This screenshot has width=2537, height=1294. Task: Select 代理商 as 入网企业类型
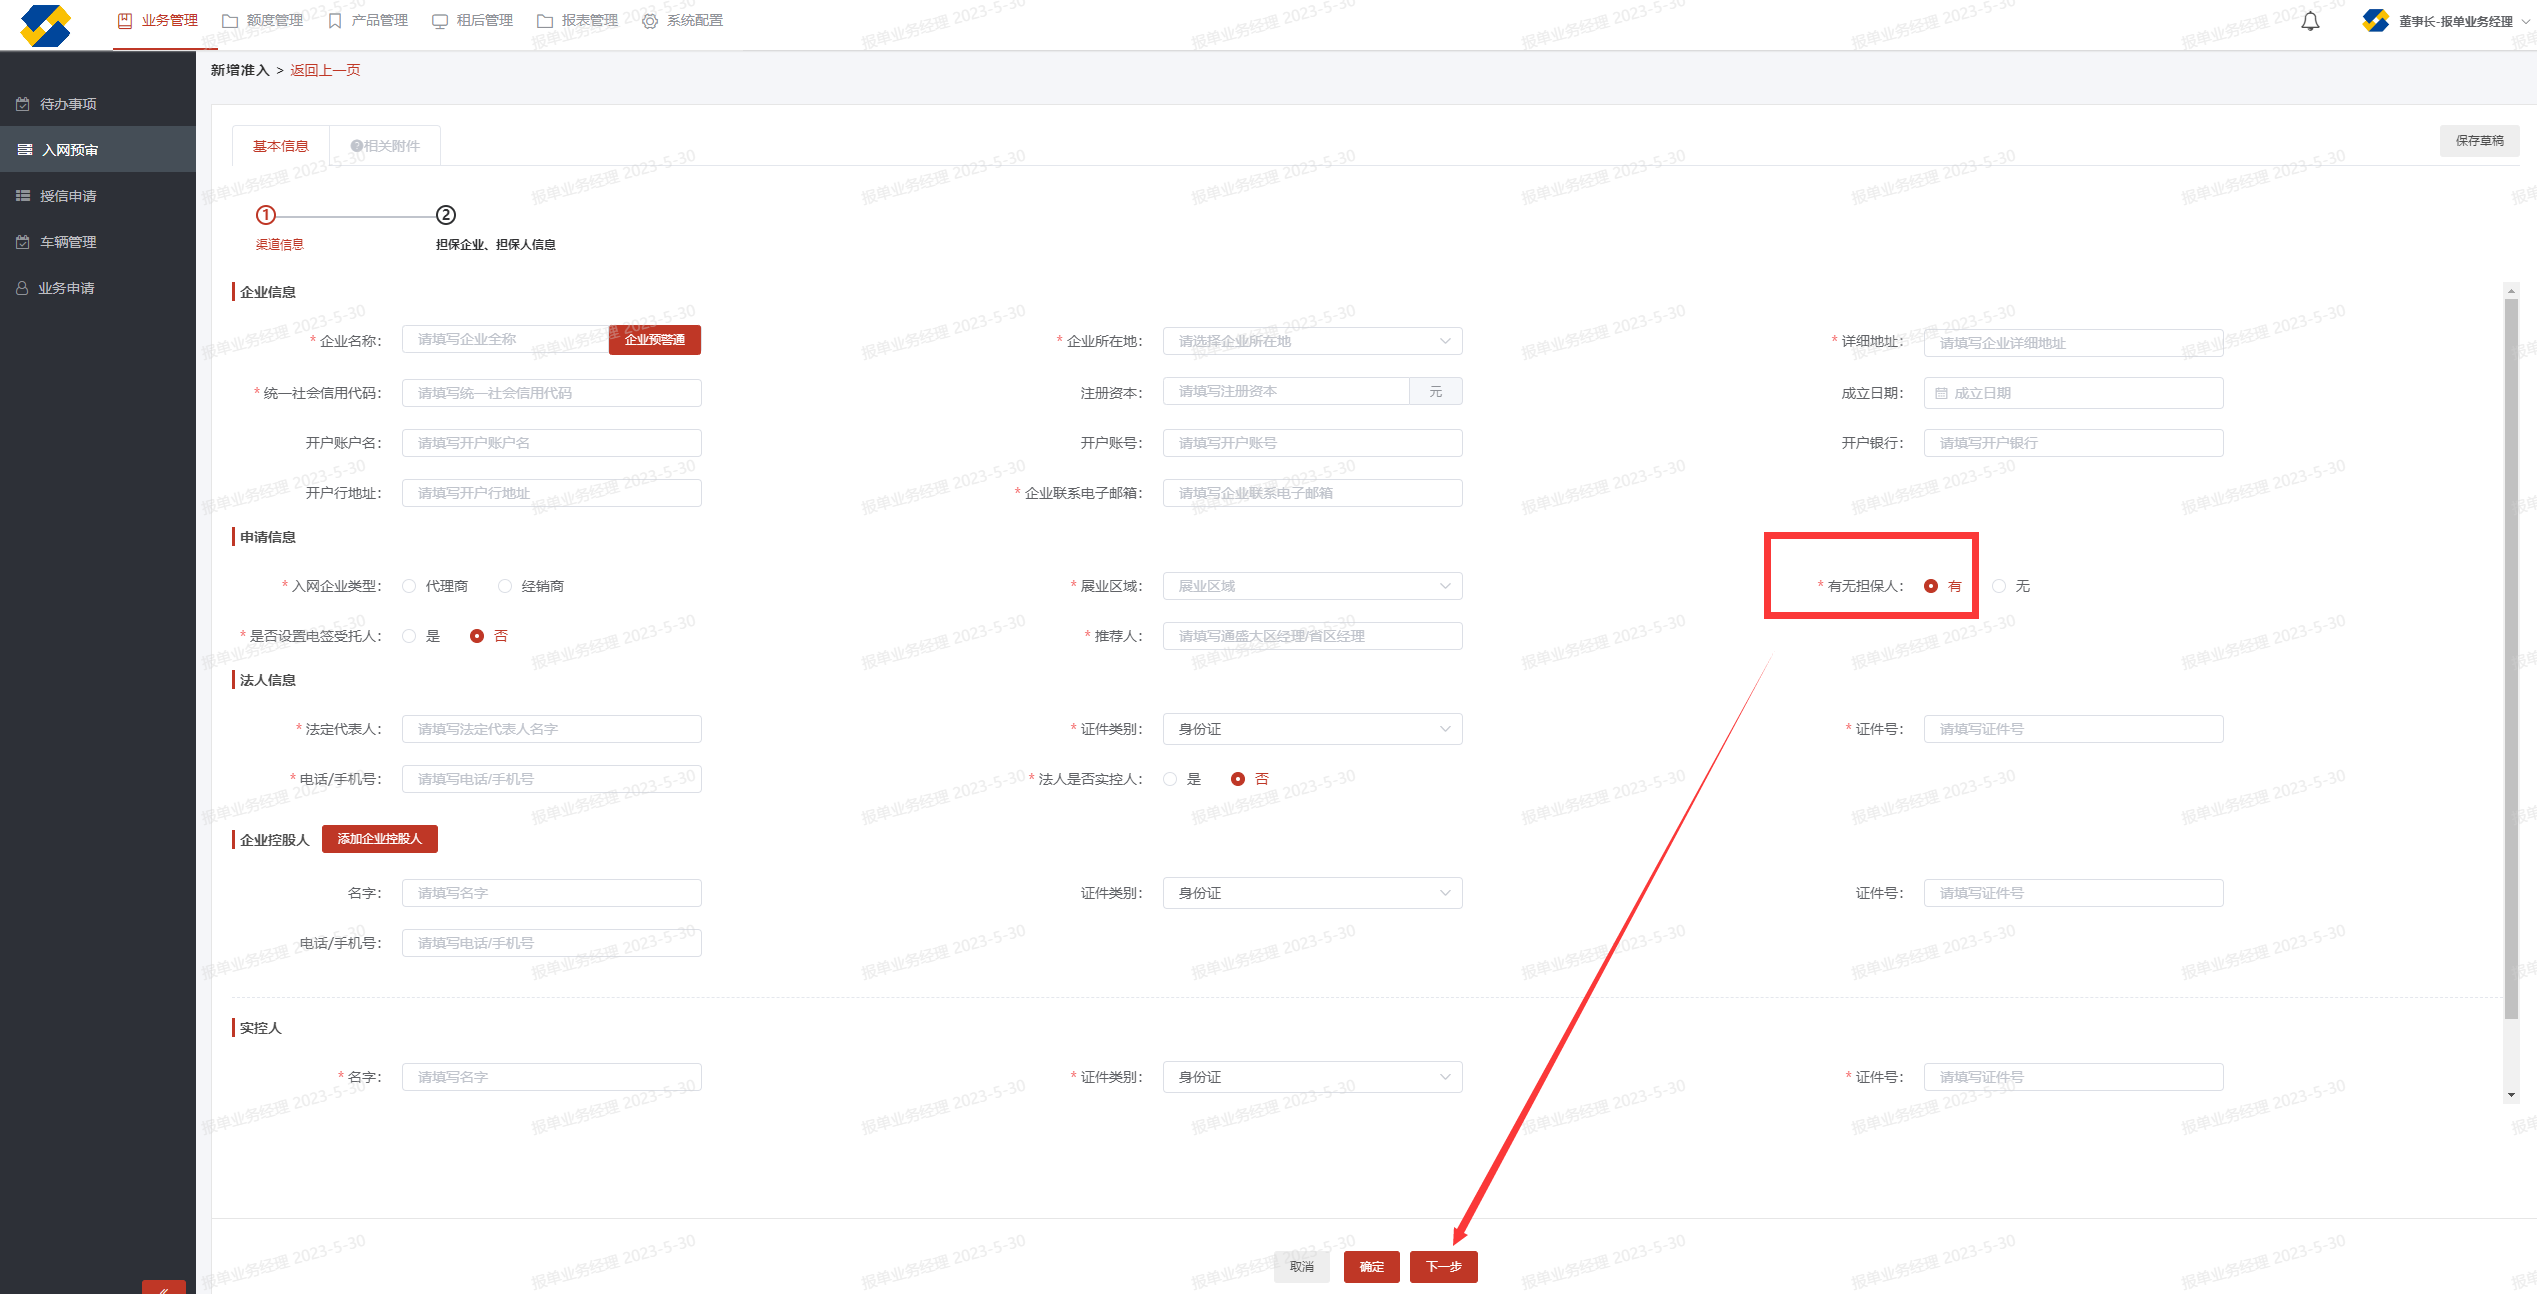(x=409, y=586)
